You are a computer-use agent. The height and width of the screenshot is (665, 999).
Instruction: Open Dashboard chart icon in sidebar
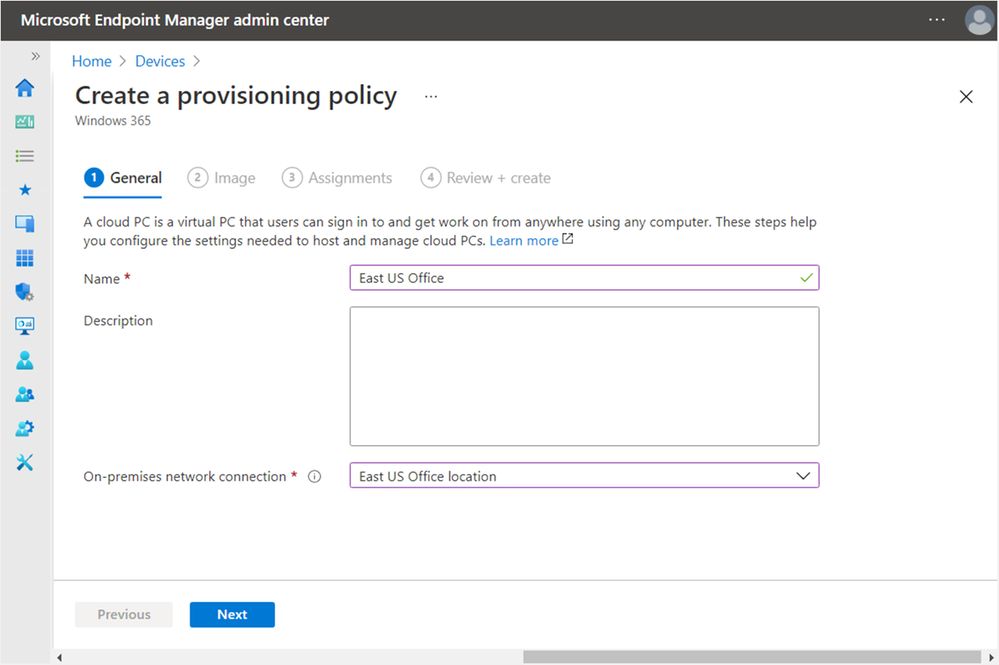point(25,122)
